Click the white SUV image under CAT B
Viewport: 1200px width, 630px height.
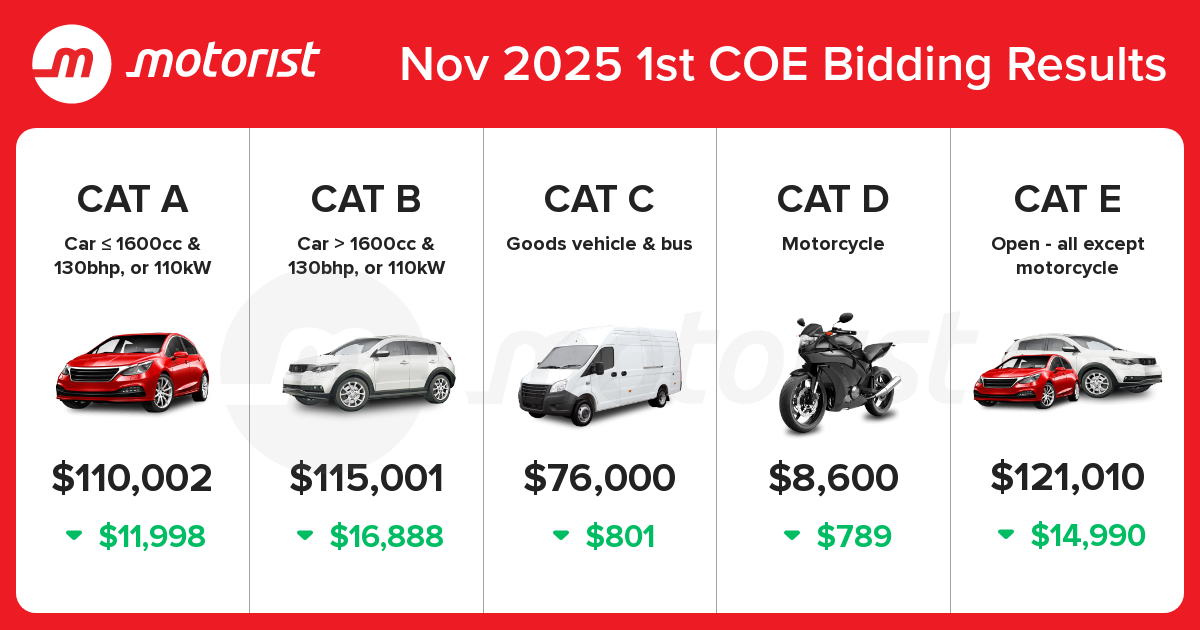coord(368,373)
